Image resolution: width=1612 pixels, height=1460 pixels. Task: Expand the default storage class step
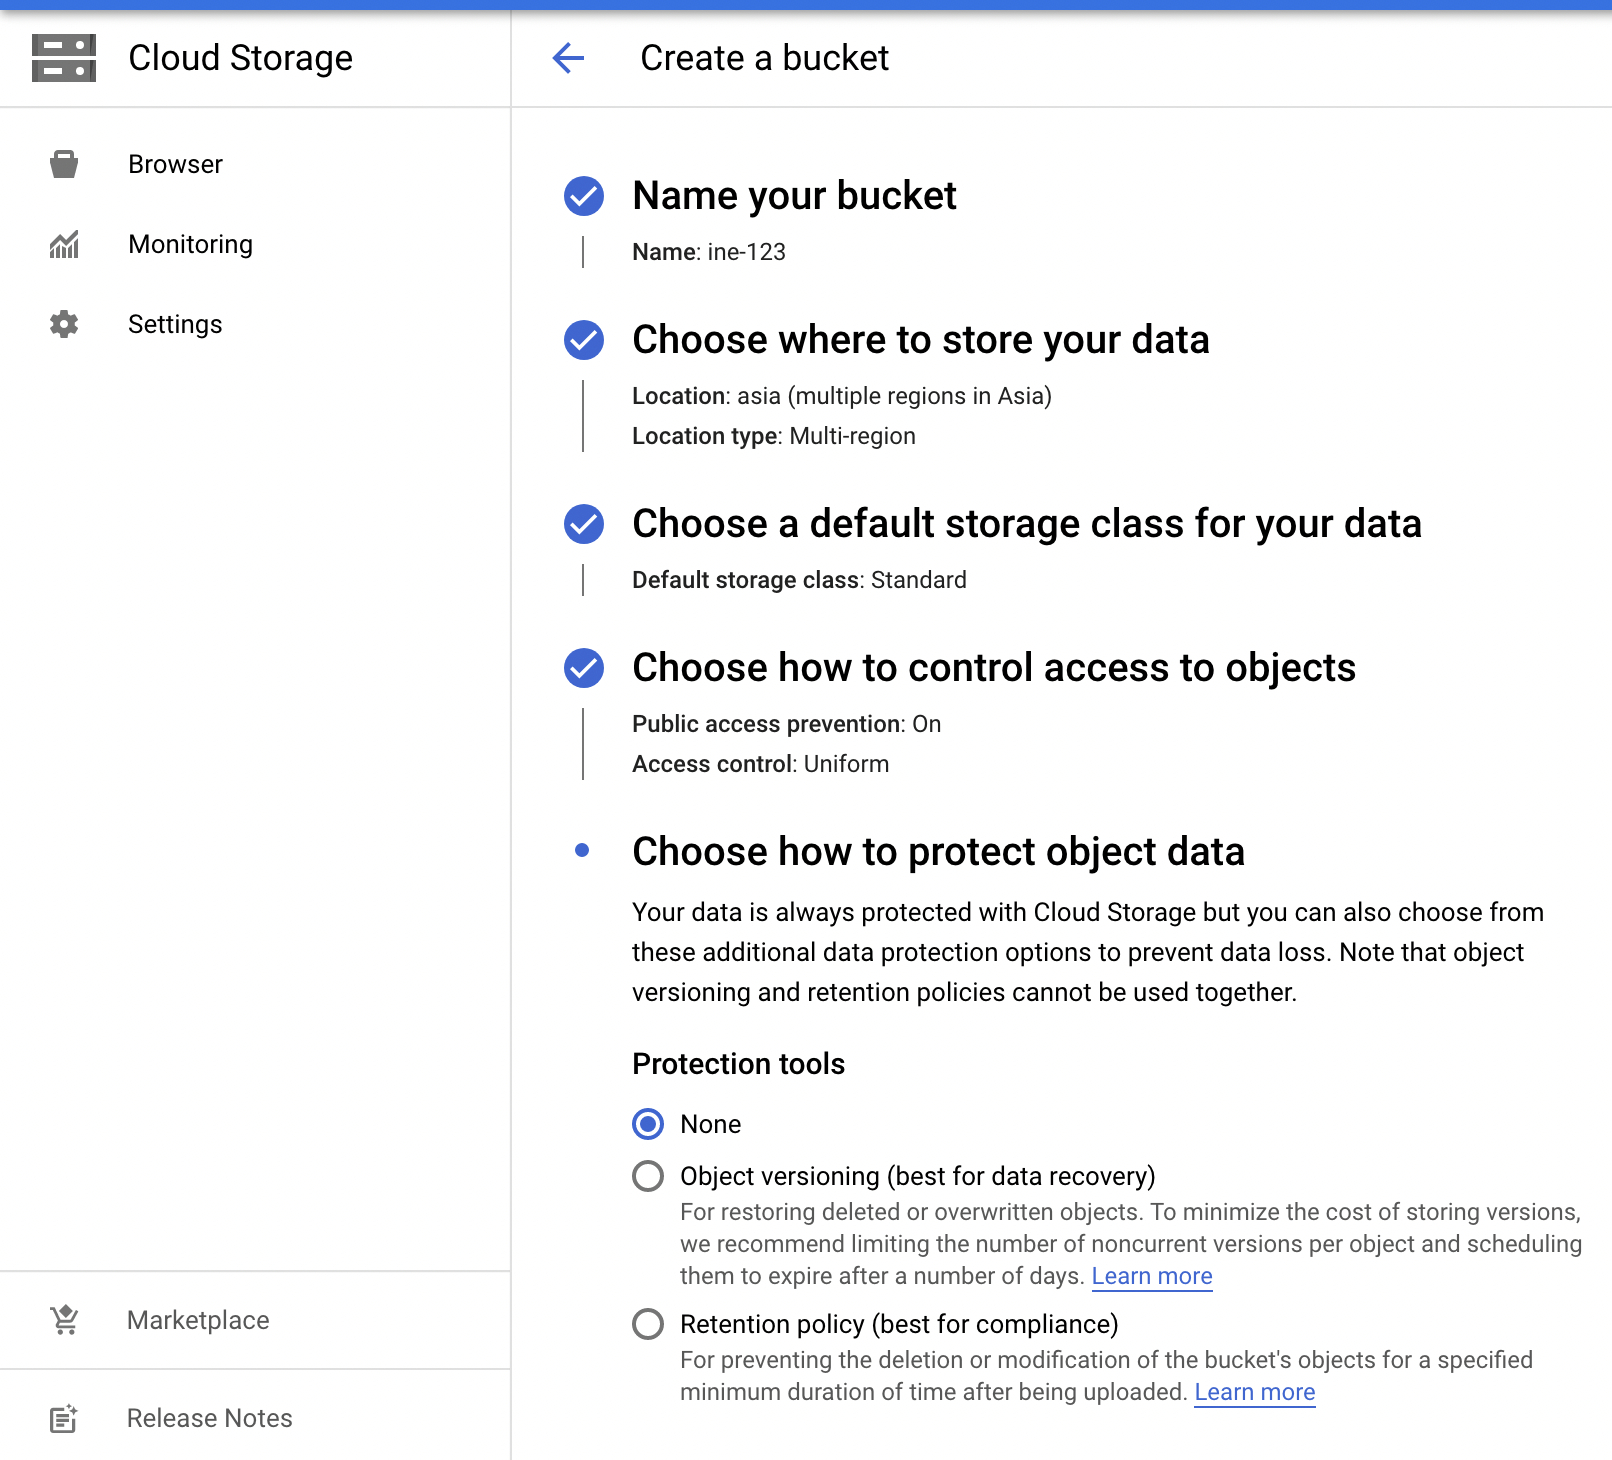1027,524
